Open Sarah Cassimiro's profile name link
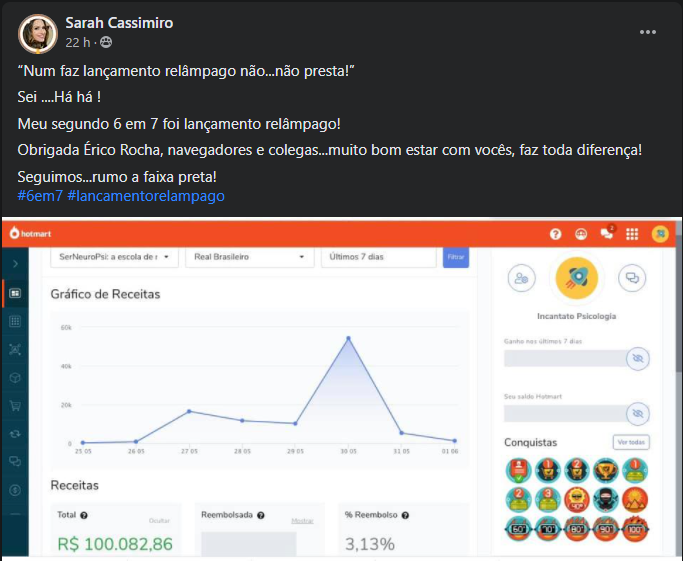The width and height of the screenshot is (683, 561). point(119,23)
